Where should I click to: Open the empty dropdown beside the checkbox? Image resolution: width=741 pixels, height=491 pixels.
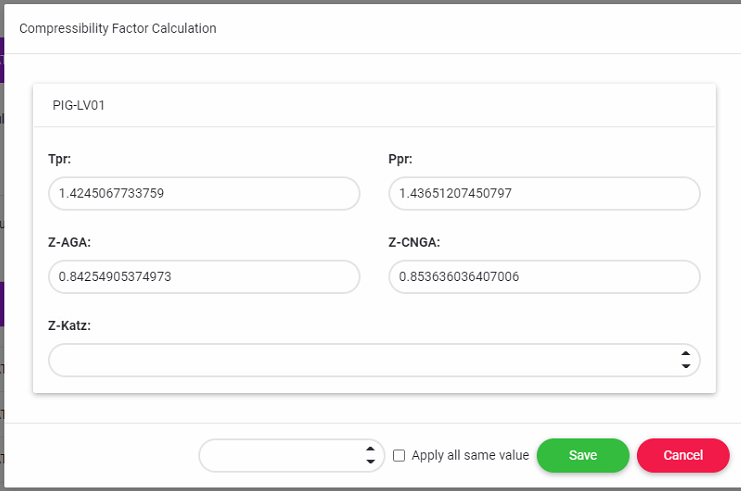click(280, 455)
